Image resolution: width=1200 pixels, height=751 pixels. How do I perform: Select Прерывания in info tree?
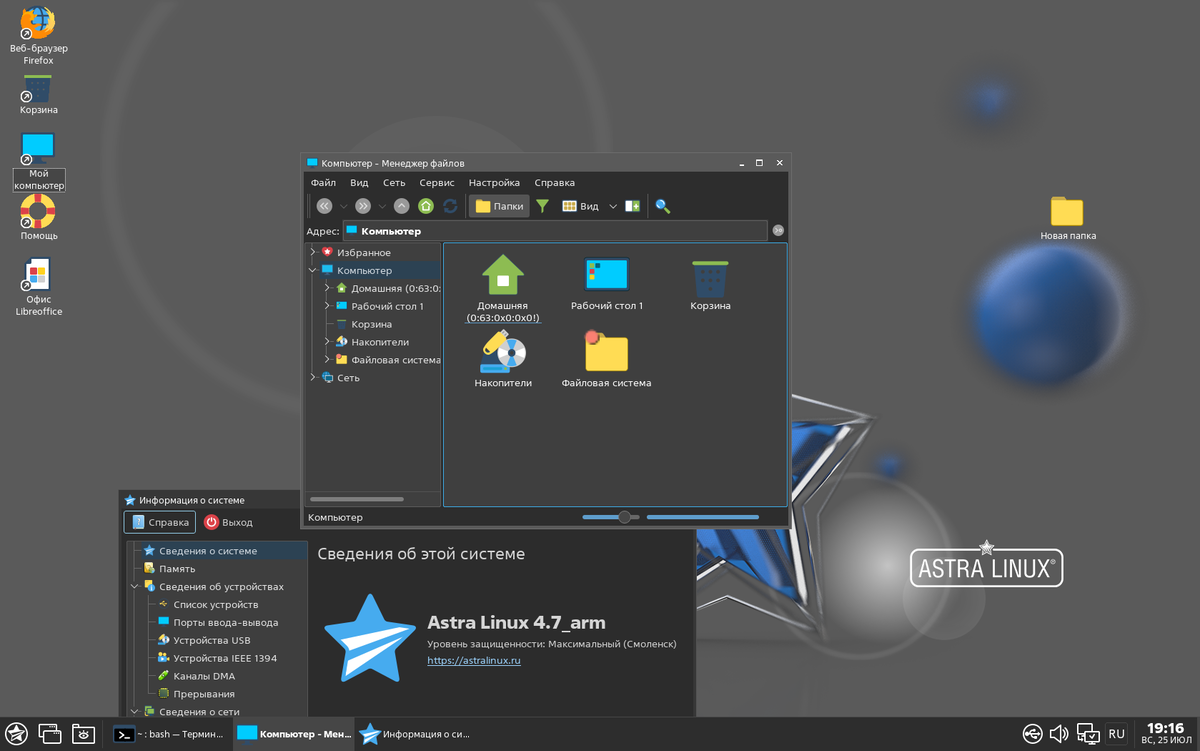point(203,695)
